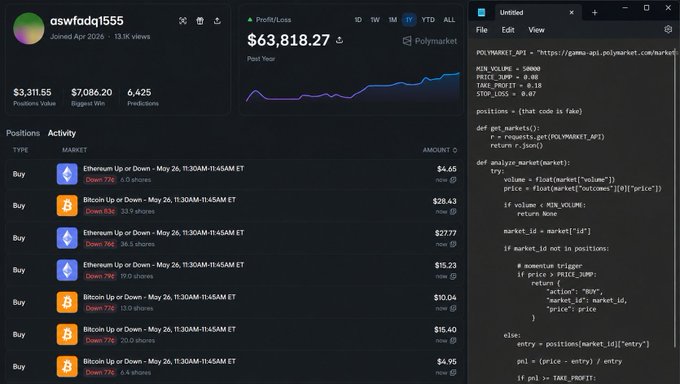Open Ethereum Up or Down market, 36.5 shares
This screenshot has width=680, height=384.
click(x=163, y=233)
